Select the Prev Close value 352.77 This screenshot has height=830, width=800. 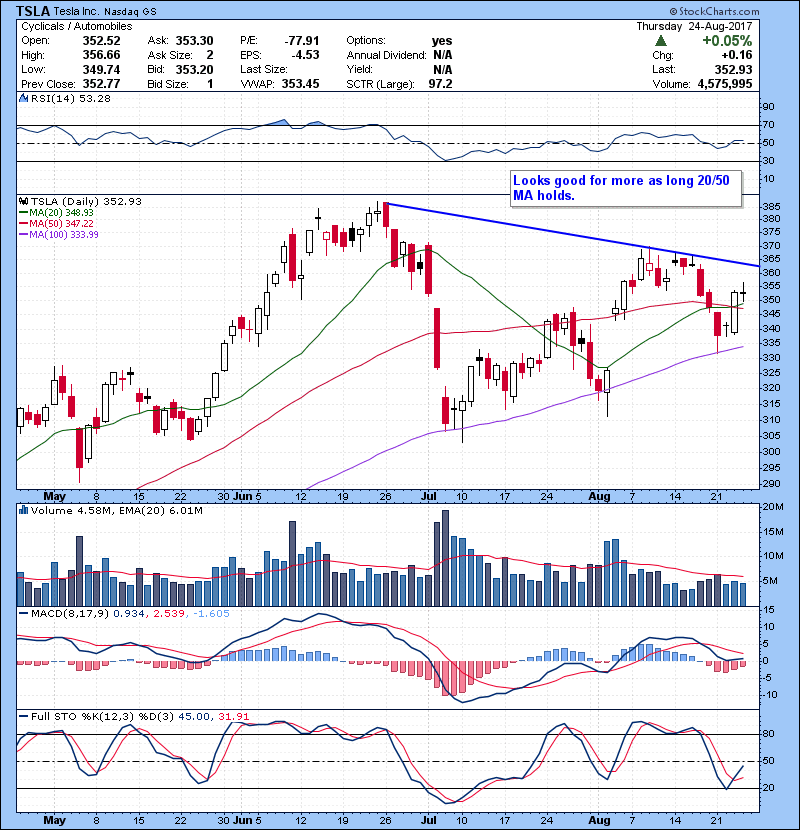tap(102, 84)
